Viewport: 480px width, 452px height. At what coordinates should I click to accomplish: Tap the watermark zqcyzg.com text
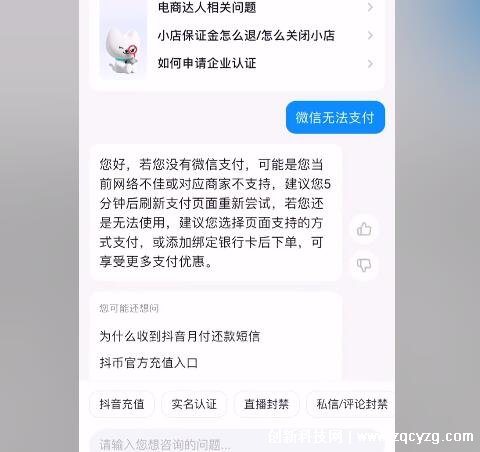(433, 436)
